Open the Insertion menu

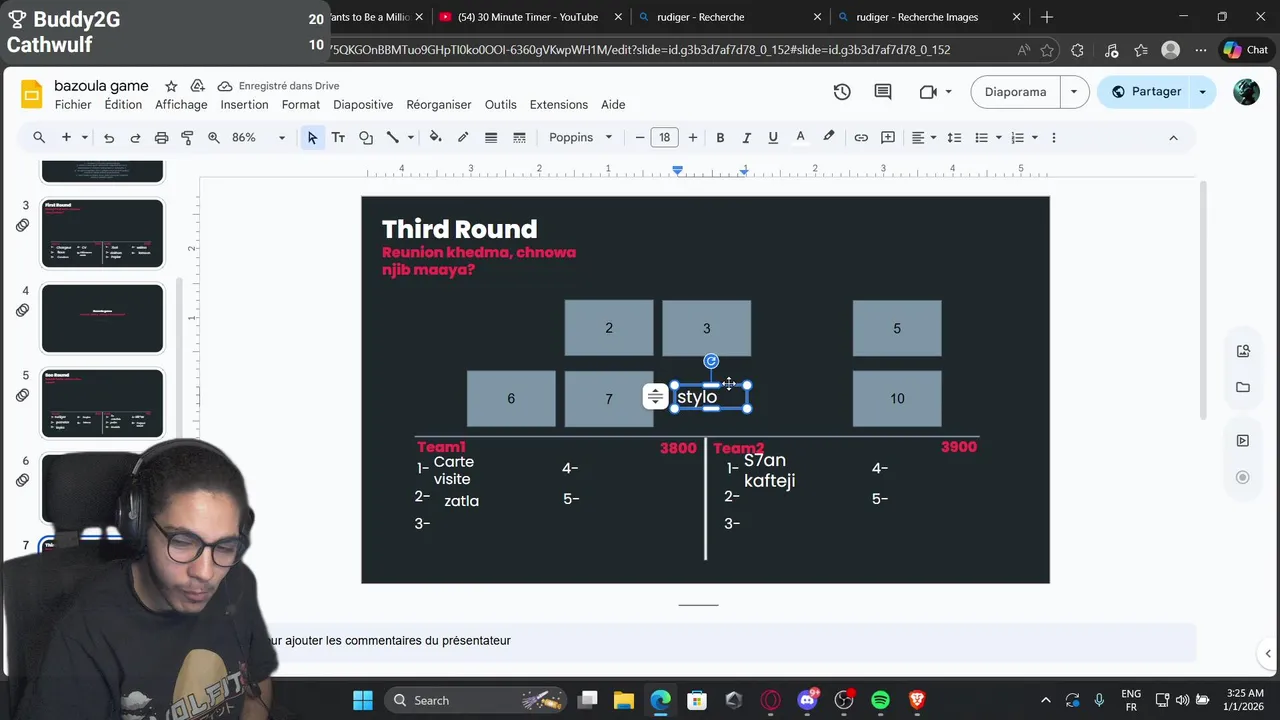245,105
